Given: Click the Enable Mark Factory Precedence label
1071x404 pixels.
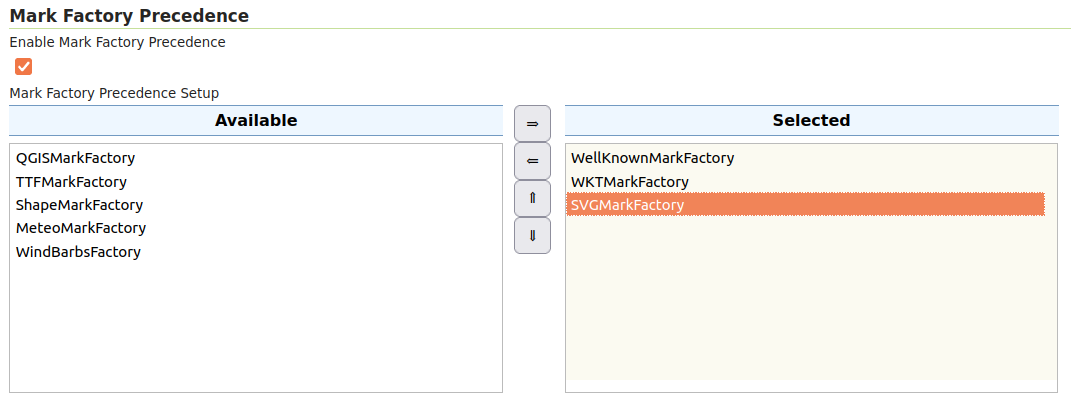Looking at the screenshot, I should 117,42.
